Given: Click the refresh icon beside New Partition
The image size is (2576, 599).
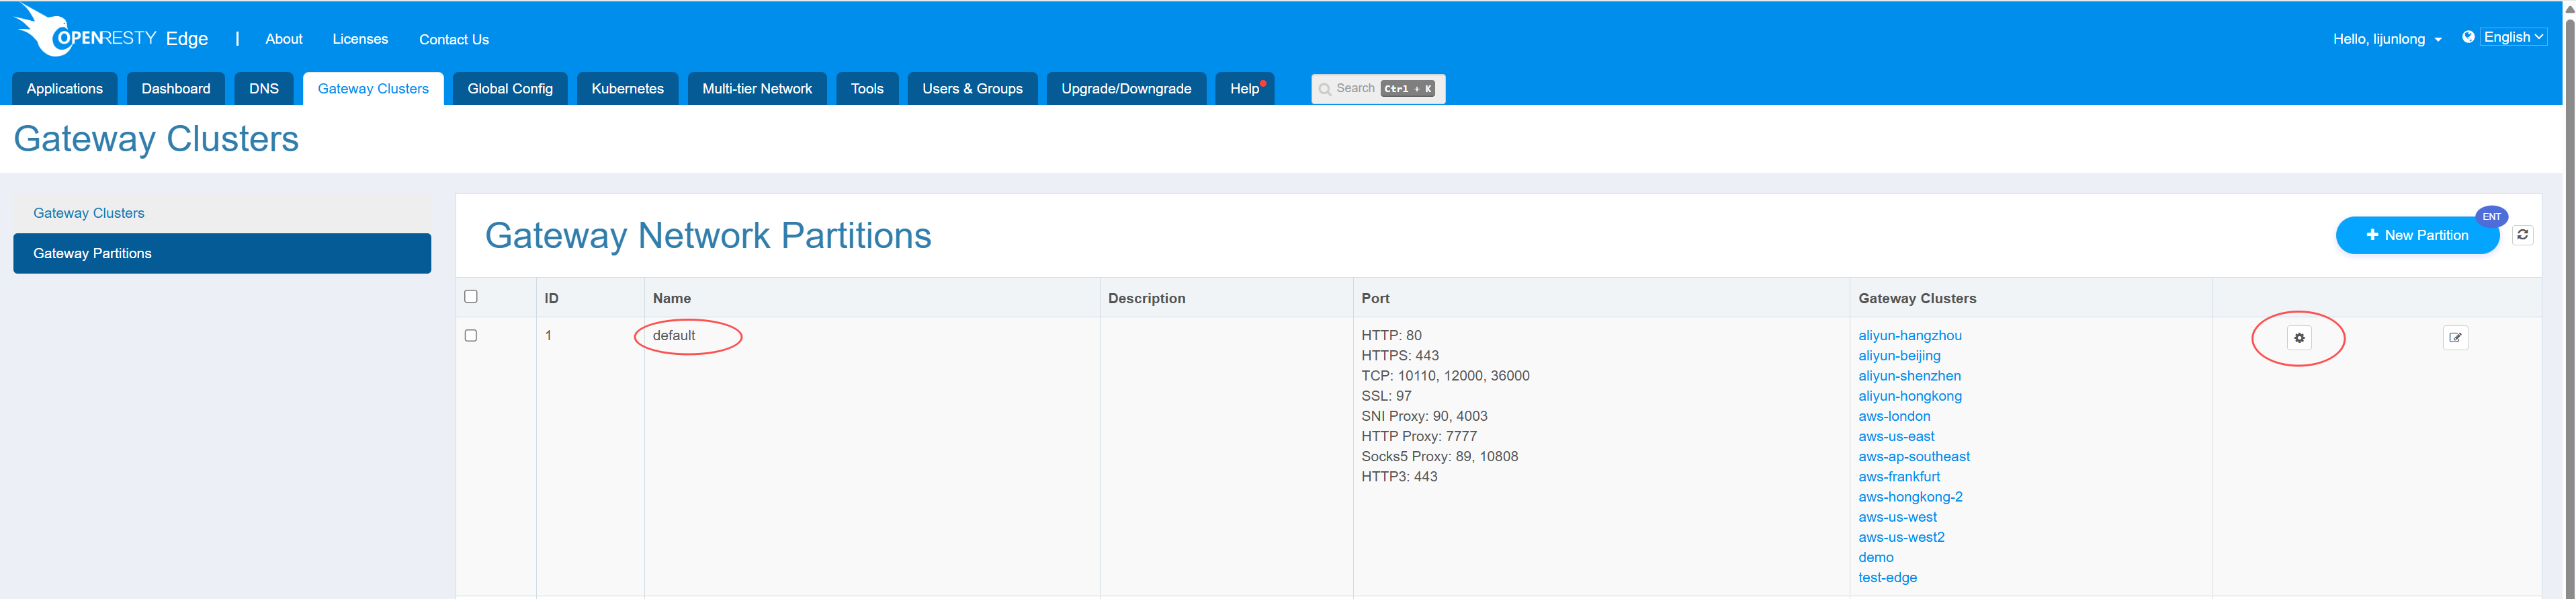Looking at the screenshot, I should point(2522,235).
